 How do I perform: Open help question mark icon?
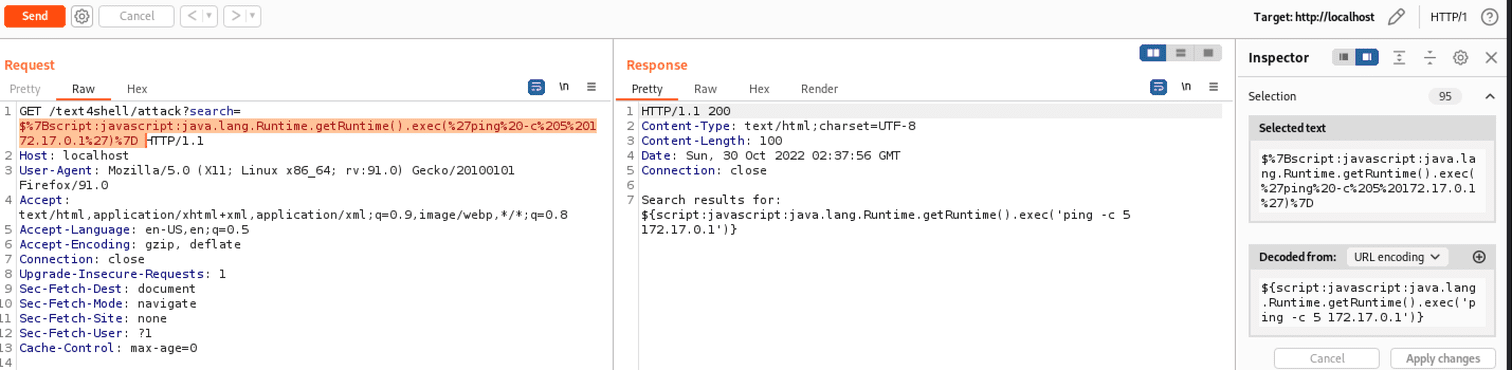(1489, 17)
